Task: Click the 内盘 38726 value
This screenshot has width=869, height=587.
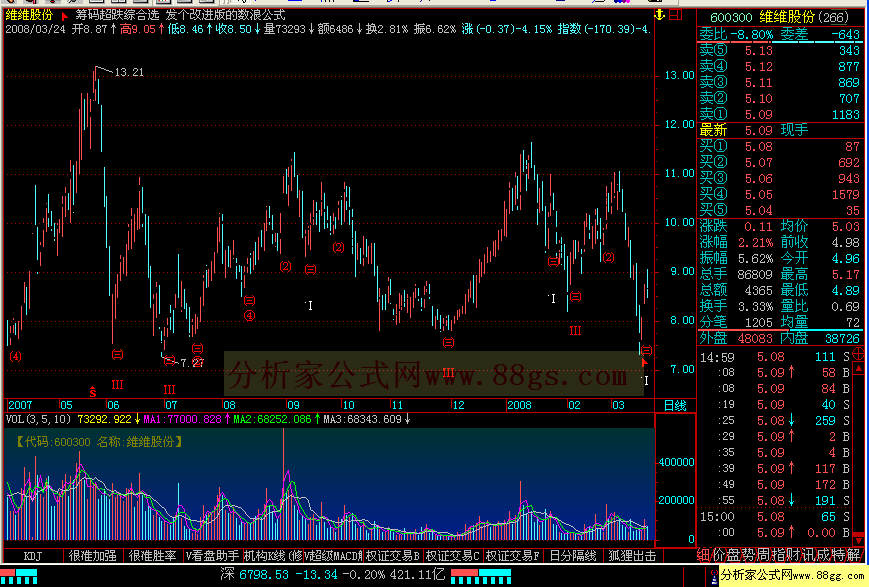Action: coord(842,338)
